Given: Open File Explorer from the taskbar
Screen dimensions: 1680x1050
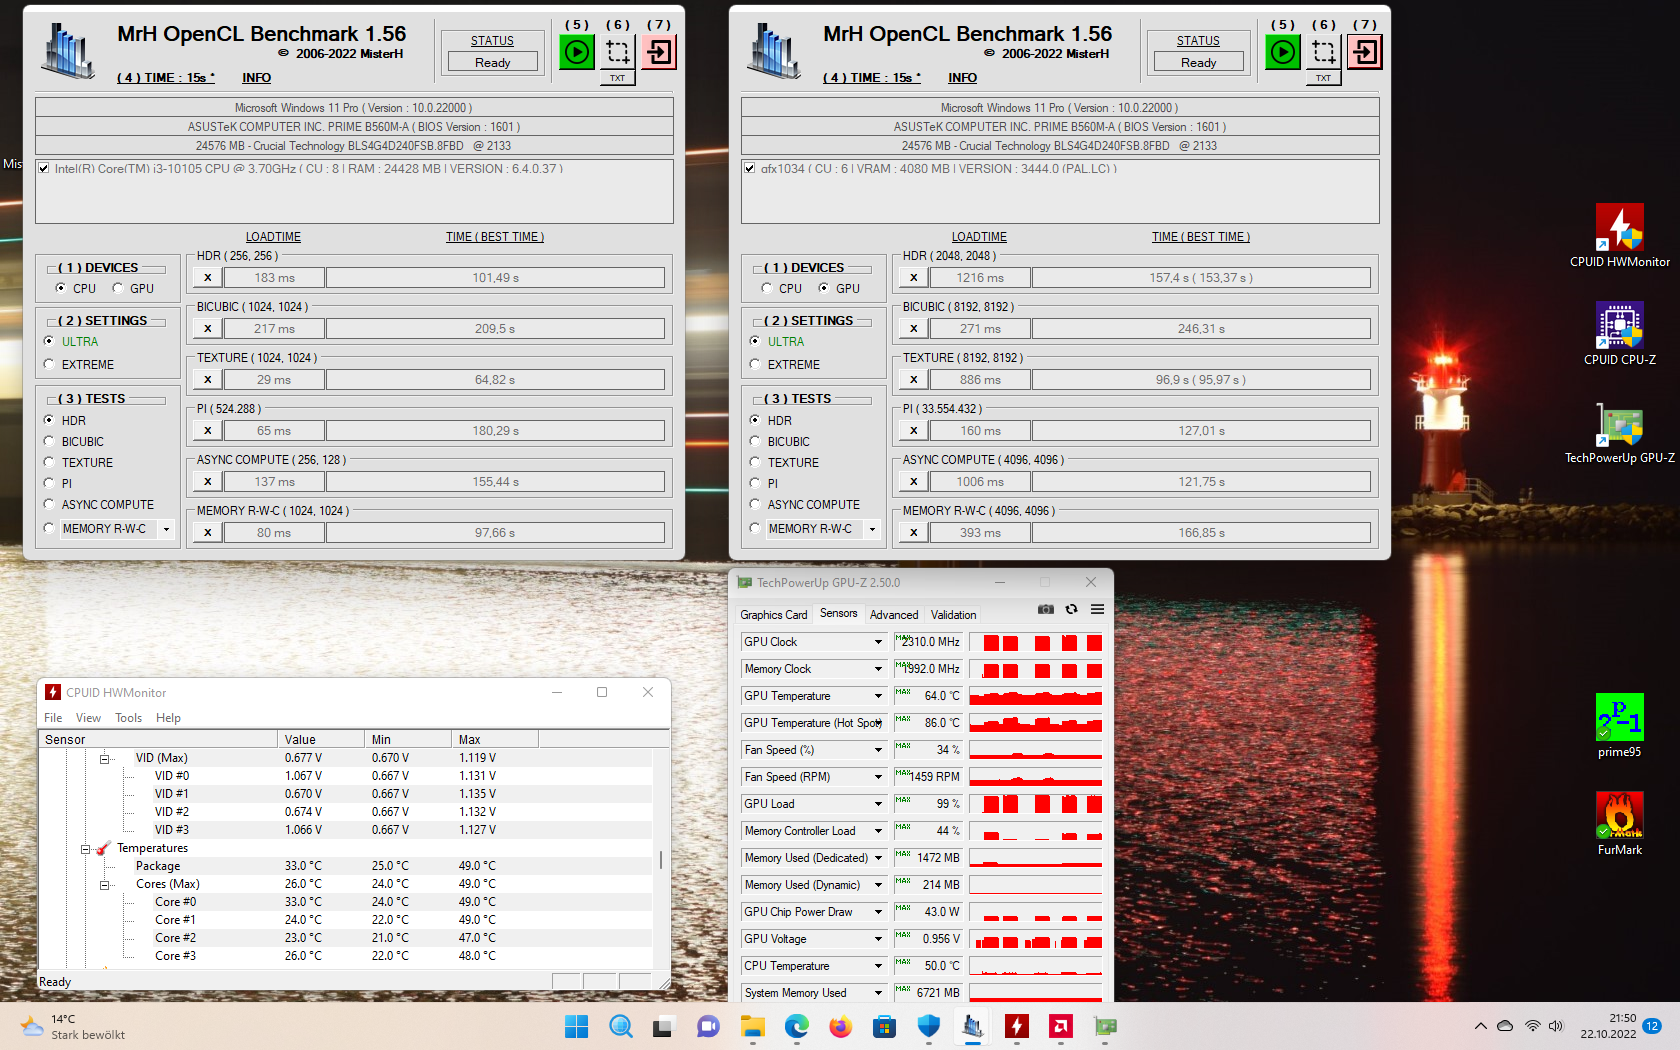Looking at the screenshot, I should pos(753,1026).
